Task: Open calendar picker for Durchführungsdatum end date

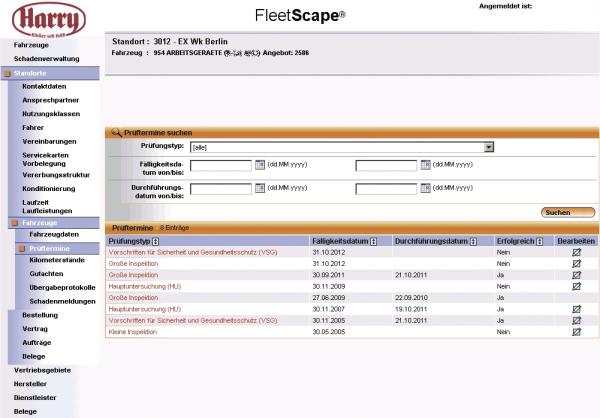Action: (x=426, y=188)
